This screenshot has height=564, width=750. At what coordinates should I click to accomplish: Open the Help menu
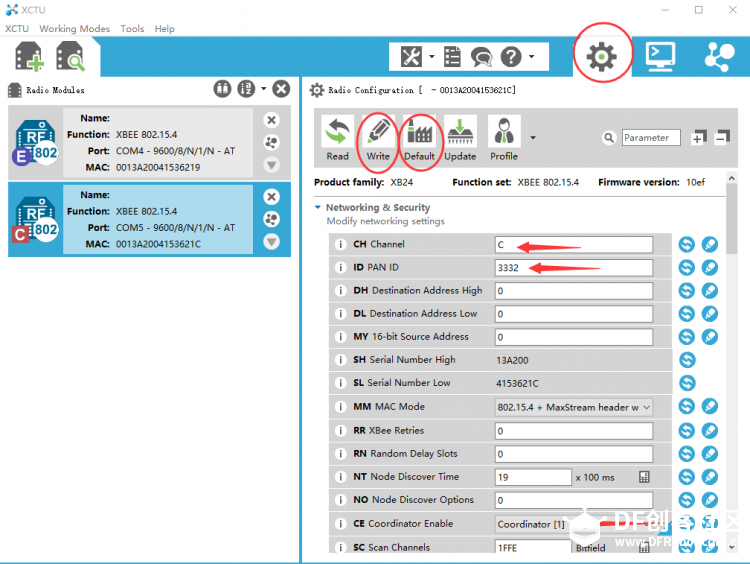coord(165,29)
